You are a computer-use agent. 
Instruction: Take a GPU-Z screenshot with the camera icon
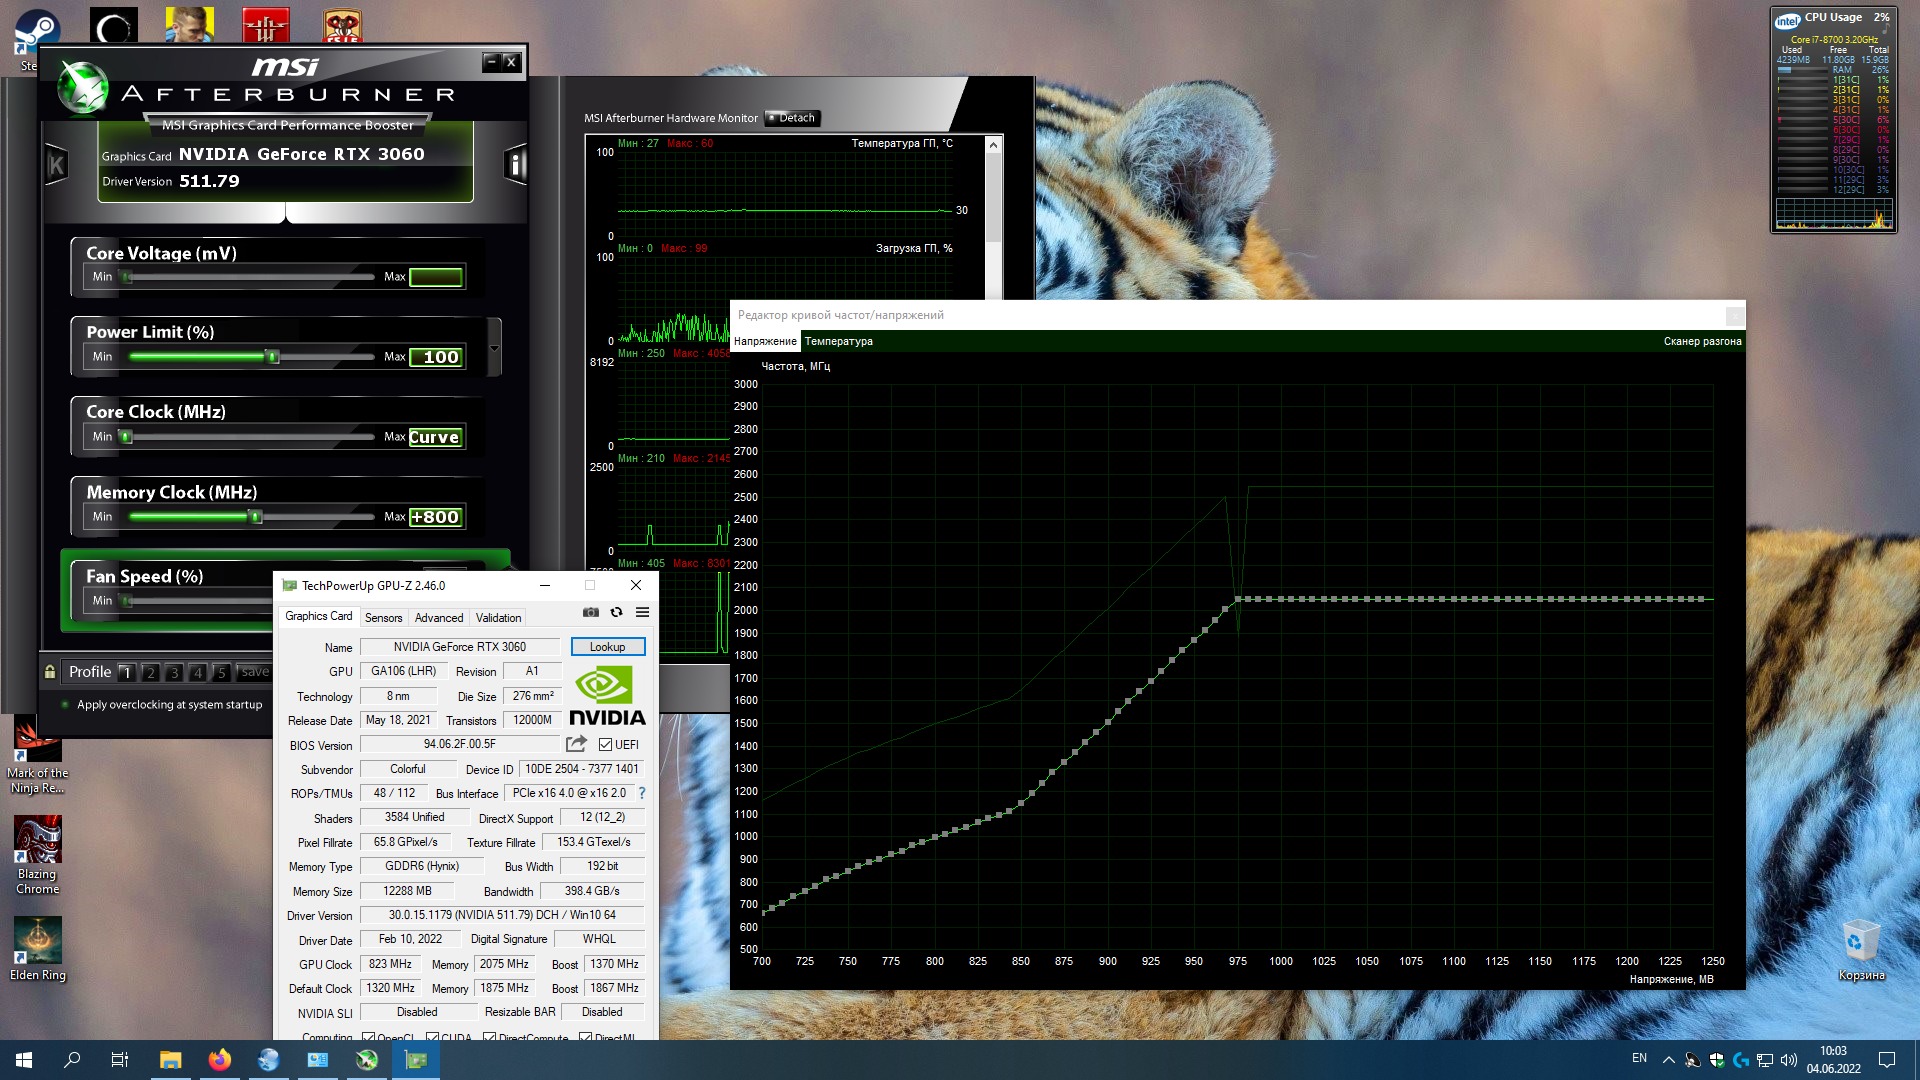click(x=591, y=612)
